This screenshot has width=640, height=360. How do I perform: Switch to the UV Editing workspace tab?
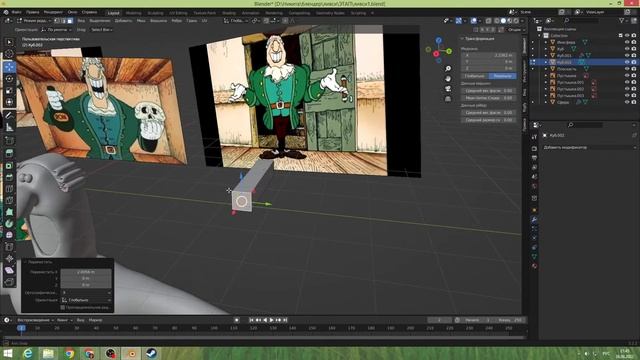[178, 13]
